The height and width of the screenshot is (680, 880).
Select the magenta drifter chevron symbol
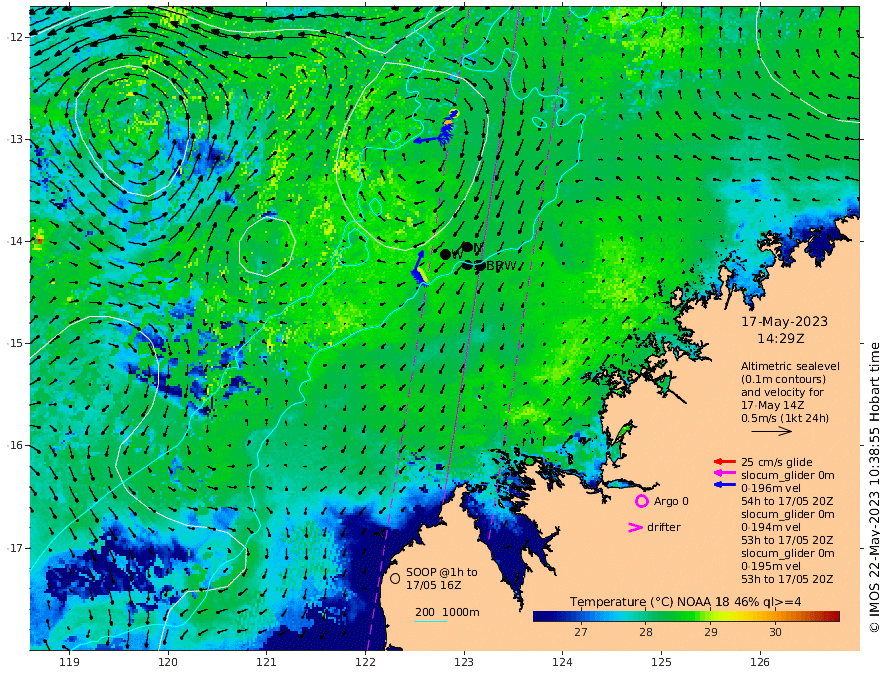tap(635, 527)
